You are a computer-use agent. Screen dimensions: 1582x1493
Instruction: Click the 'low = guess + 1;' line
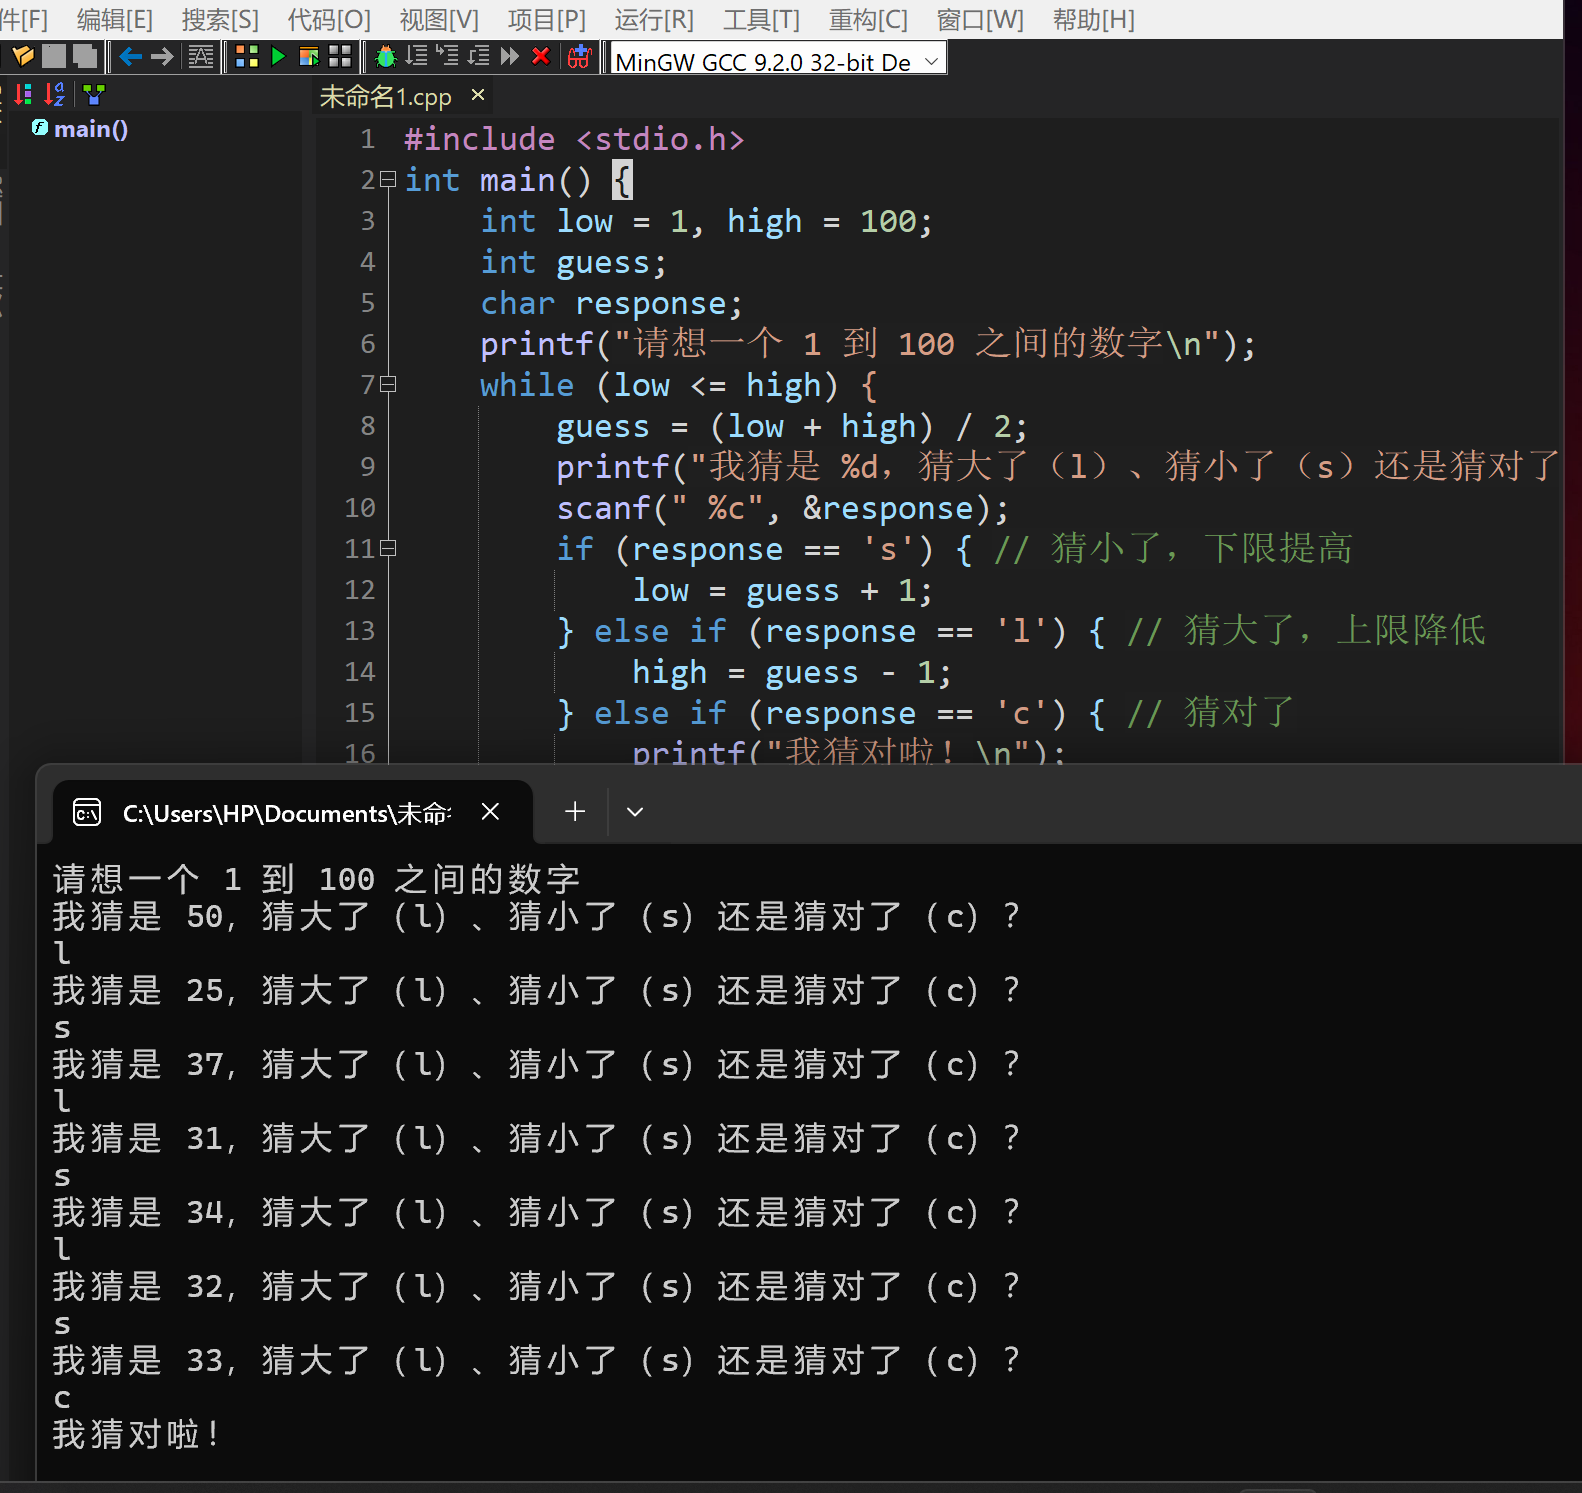pos(782,591)
